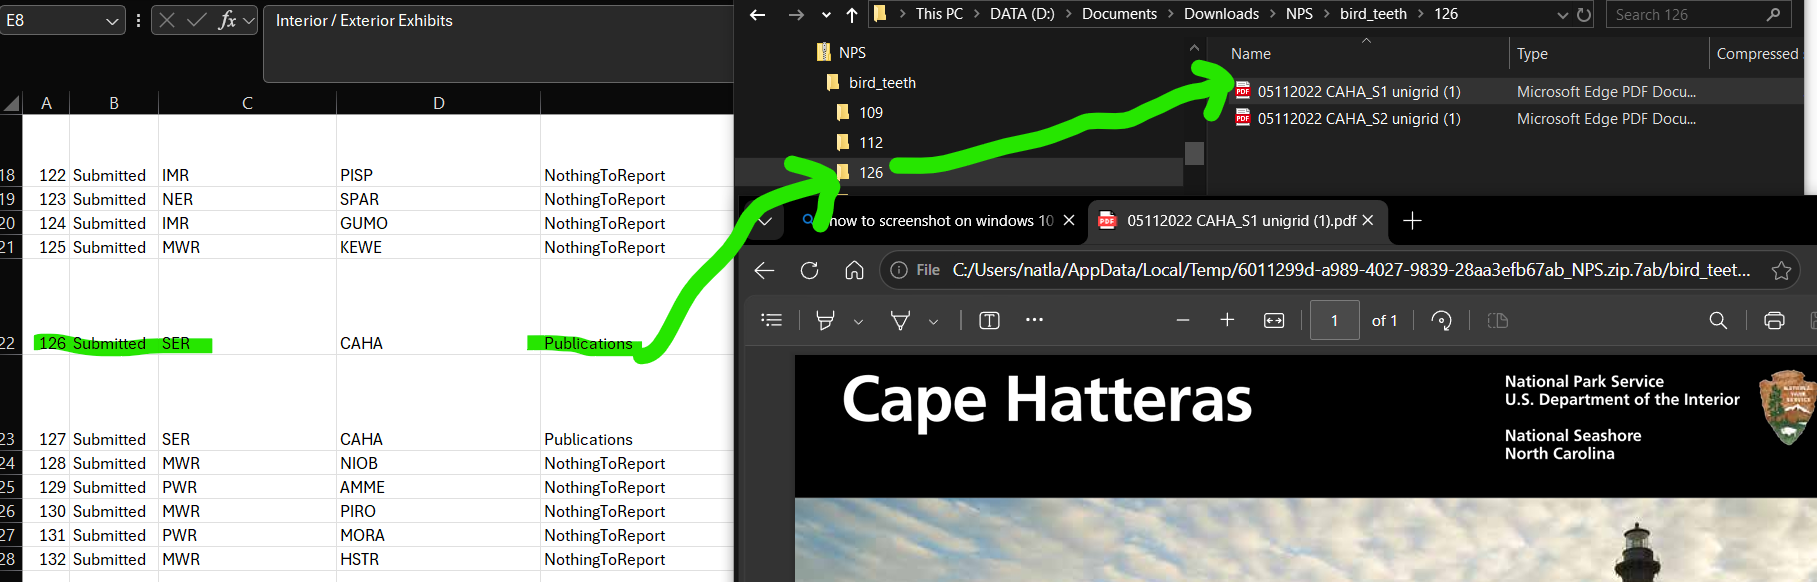Choose the Add text tool in PDF toolbar

click(x=989, y=320)
